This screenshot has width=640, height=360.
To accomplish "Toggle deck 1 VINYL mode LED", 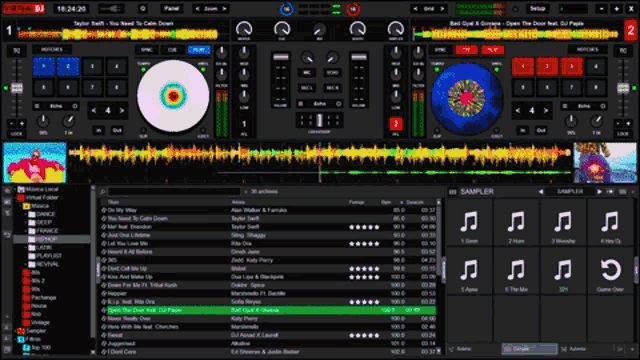I will point(203,70).
